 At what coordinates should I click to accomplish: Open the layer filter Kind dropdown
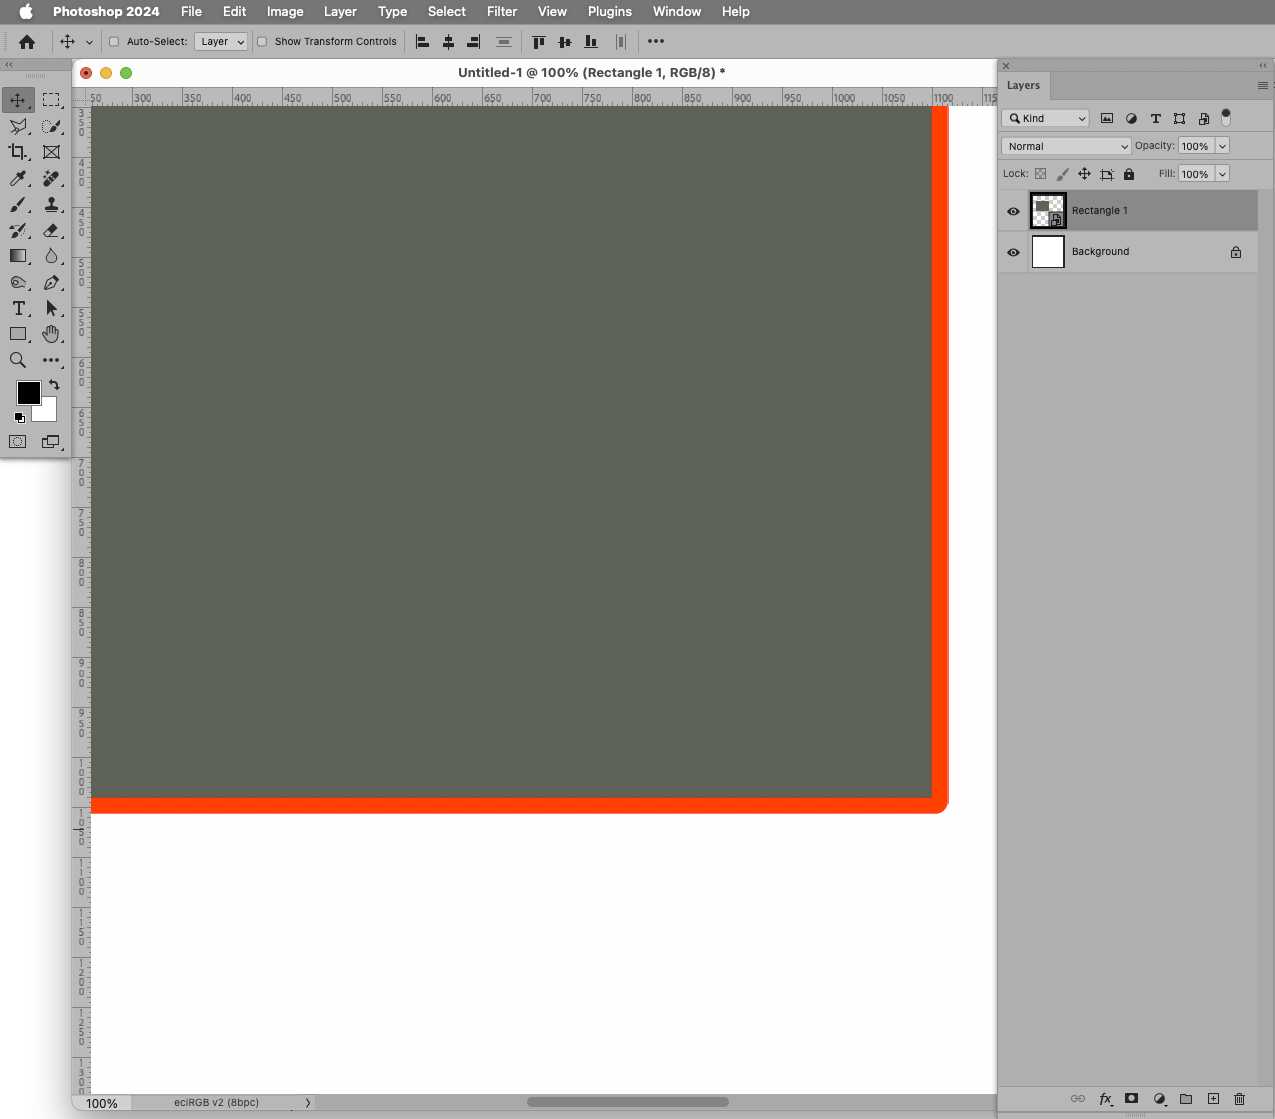[x=1045, y=118]
